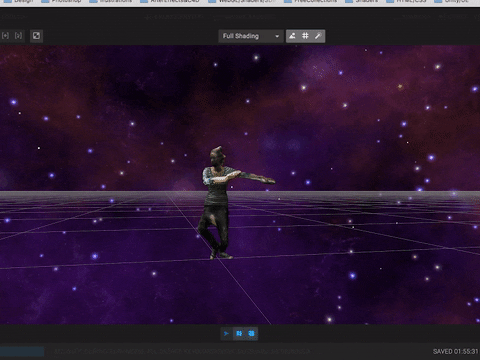The height and width of the screenshot is (360, 480).
Task: Click the second bracketed arrow panel icon
Action: coord(18,36)
